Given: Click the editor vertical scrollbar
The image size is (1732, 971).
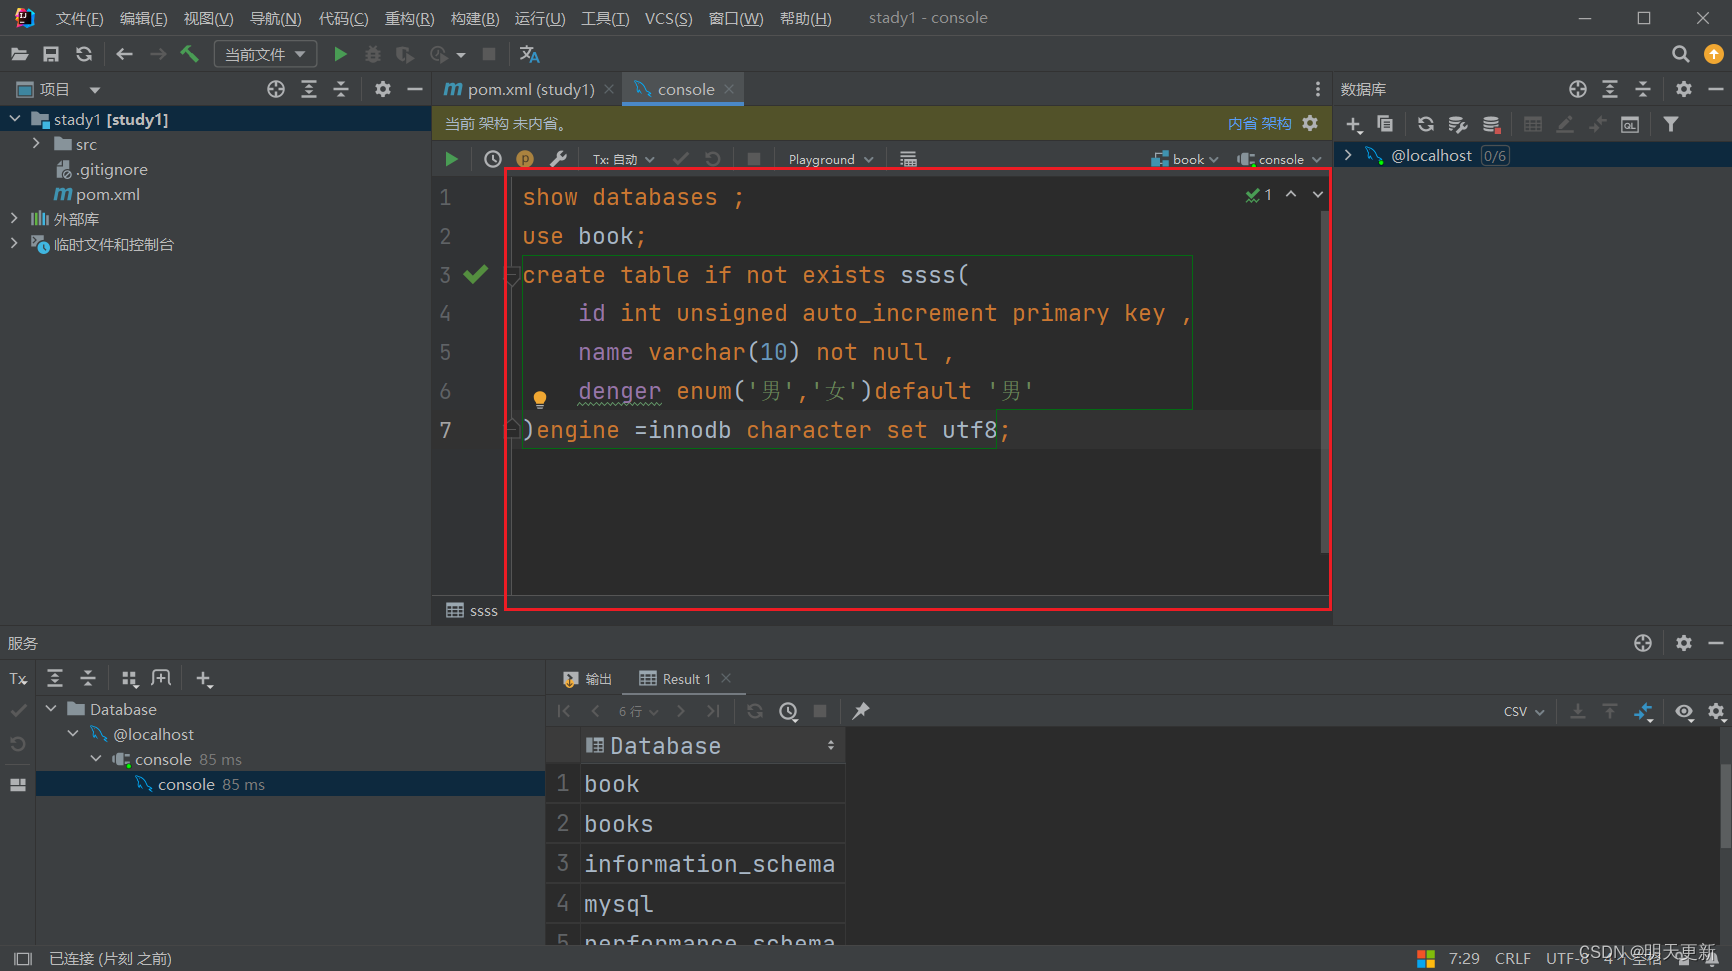Looking at the screenshot, I should pos(1324,380).
